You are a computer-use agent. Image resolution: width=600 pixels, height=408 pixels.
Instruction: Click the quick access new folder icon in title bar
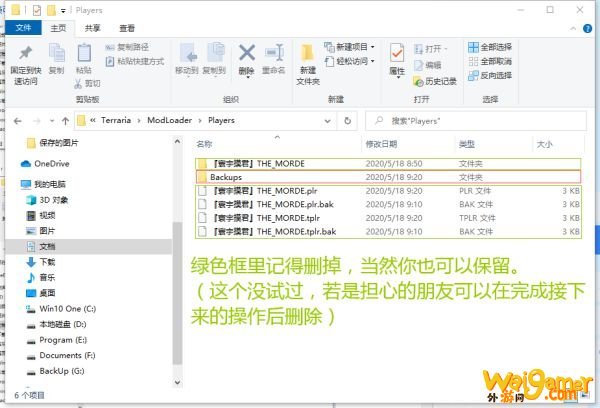tap(51, 10)
